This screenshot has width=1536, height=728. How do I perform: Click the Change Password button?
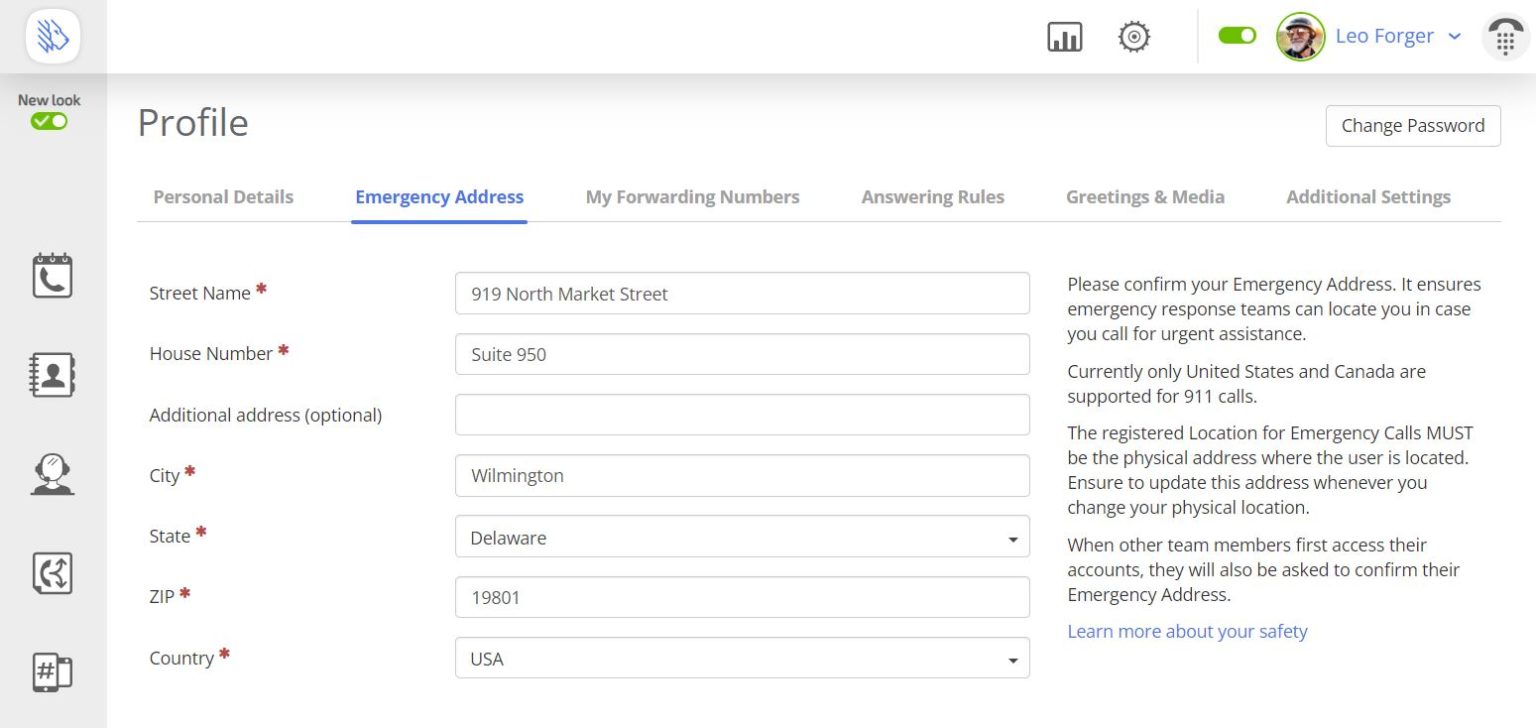click(x=1412, y=126)
